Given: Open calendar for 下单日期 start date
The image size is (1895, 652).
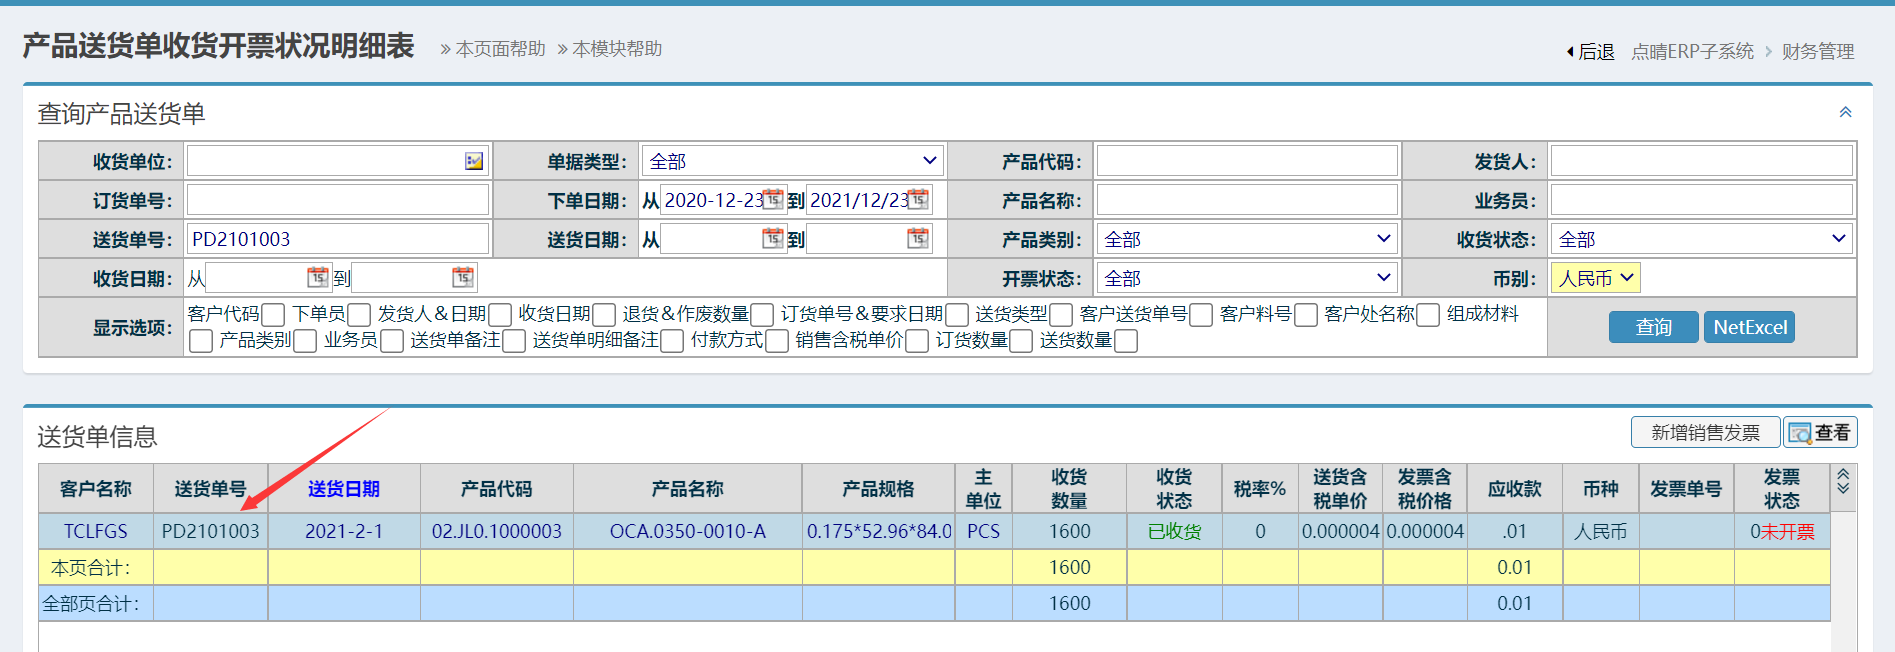Looking at the screenshot, I should (x=773, y=199).
